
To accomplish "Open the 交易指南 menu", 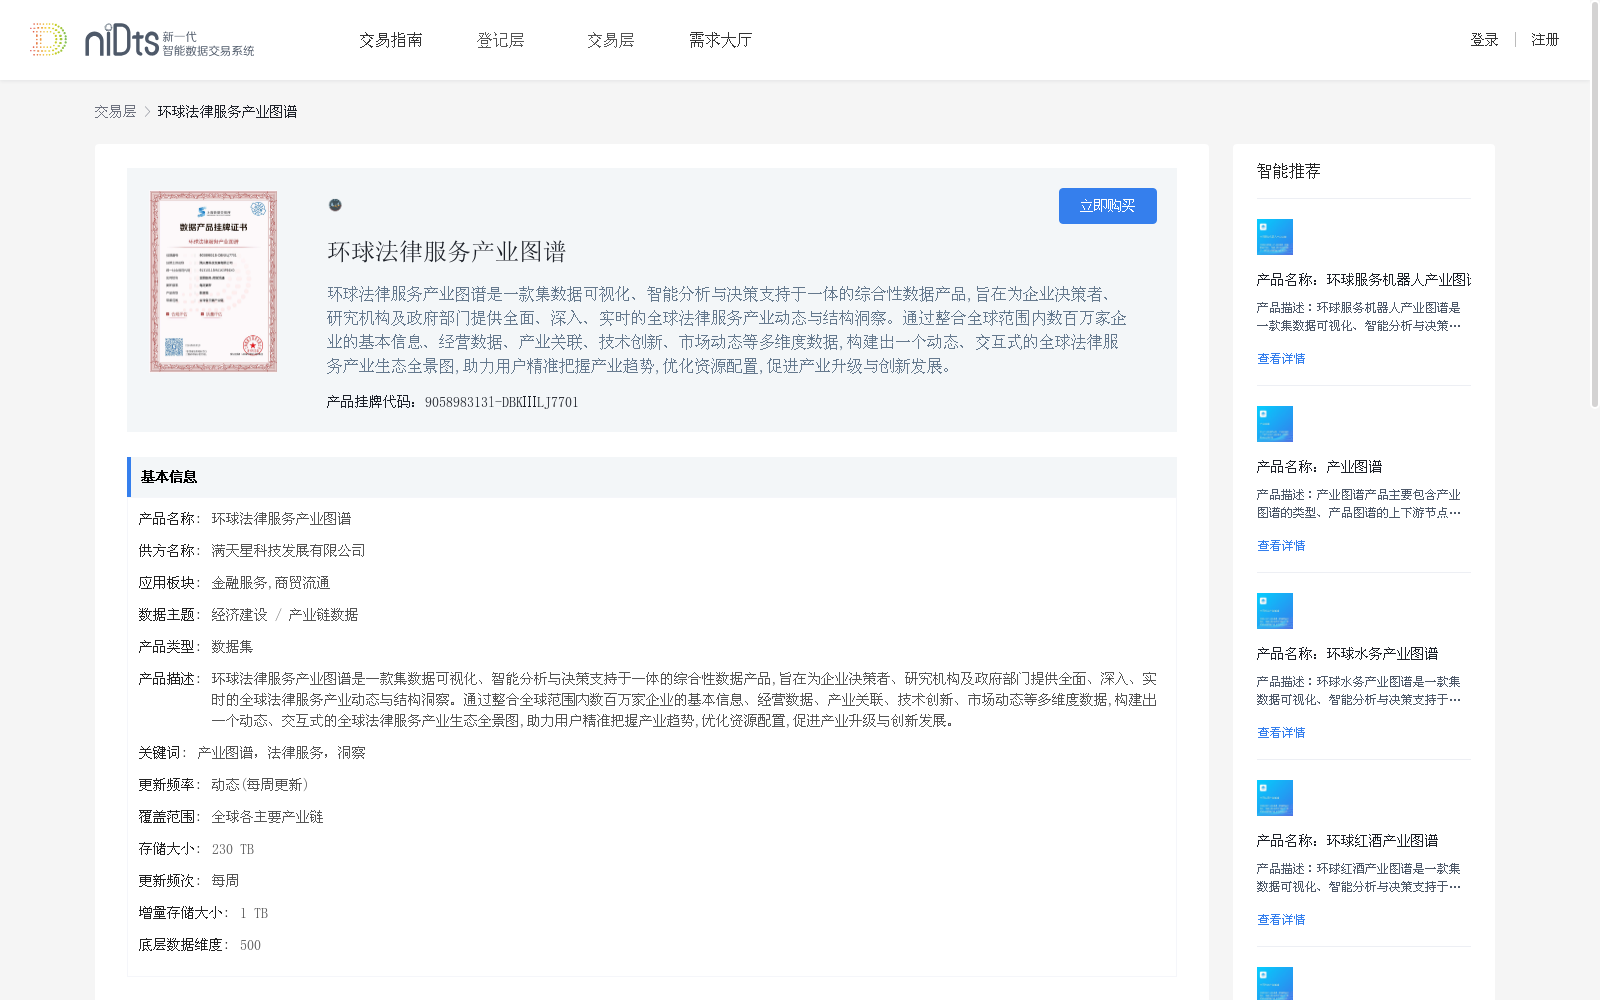I will pos(391,40).
